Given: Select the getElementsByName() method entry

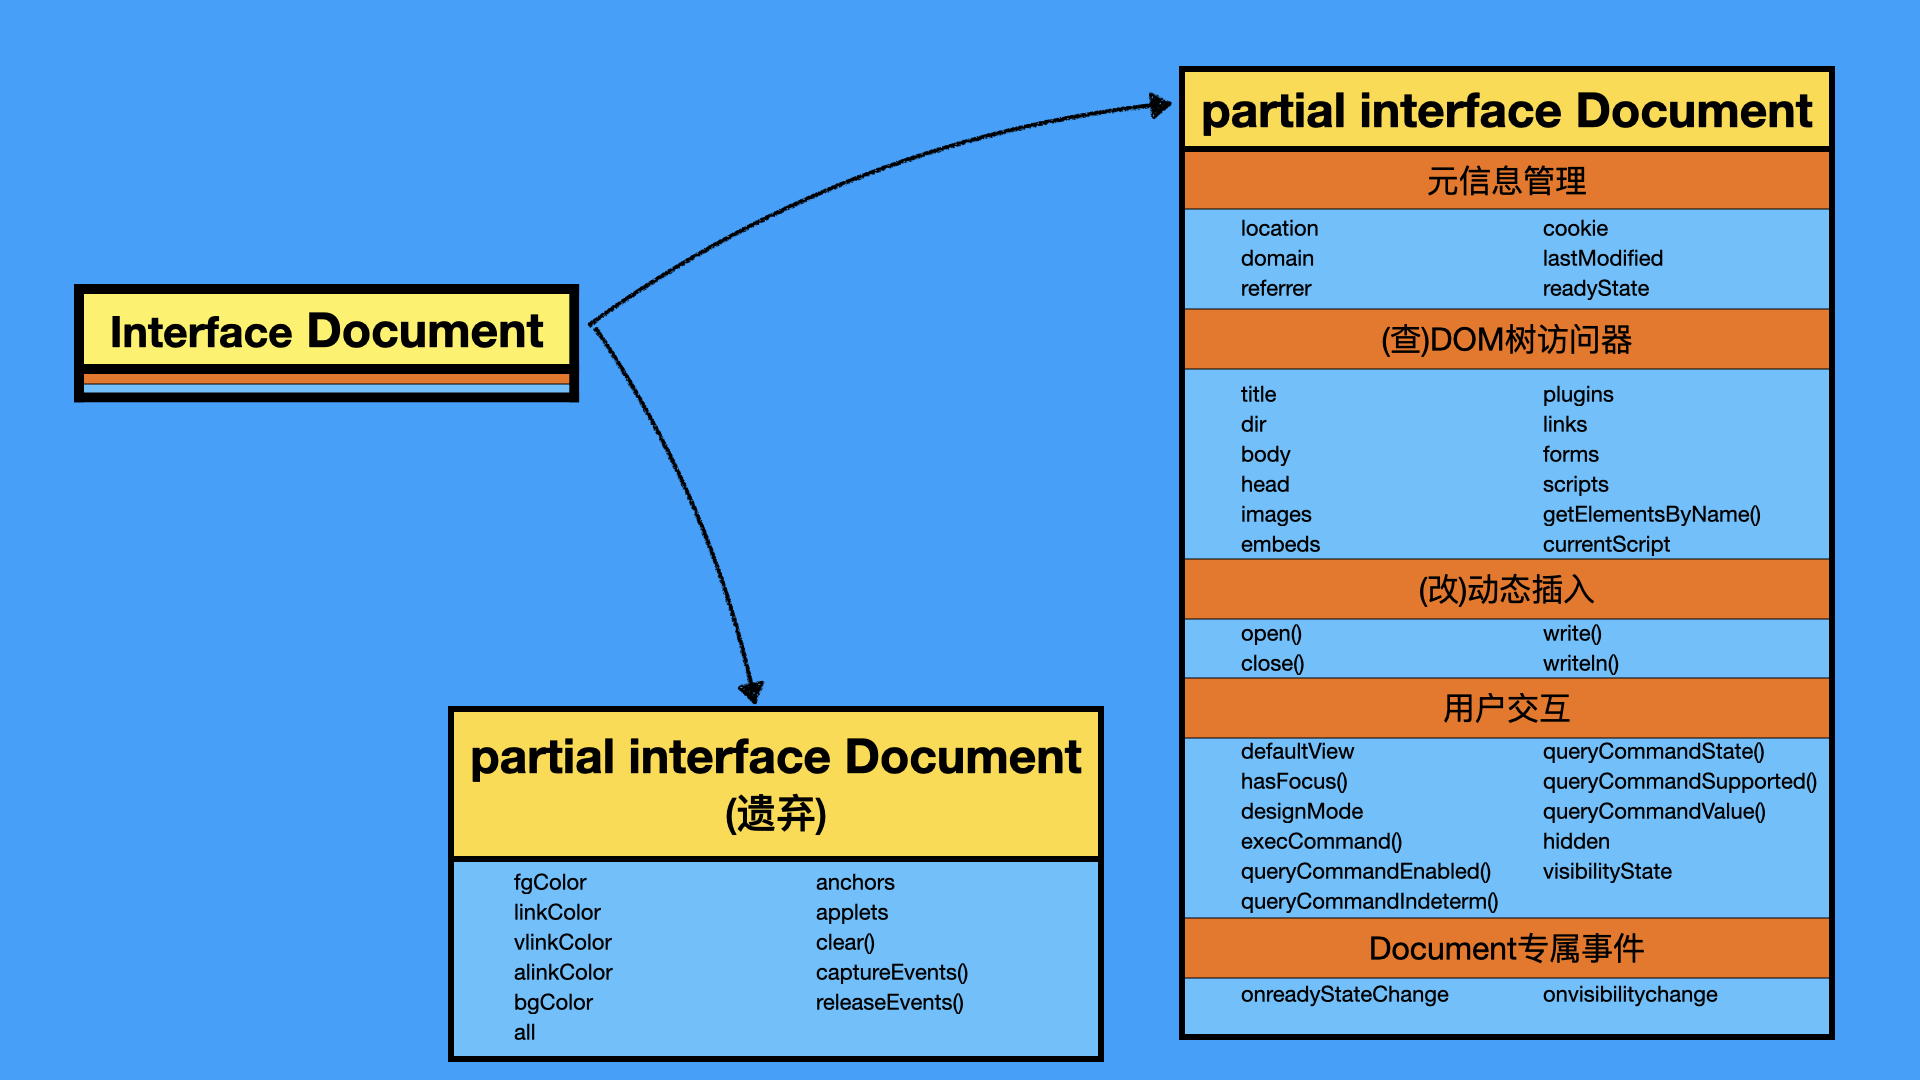Looking at the screenshot, I should click(1651, 514).
